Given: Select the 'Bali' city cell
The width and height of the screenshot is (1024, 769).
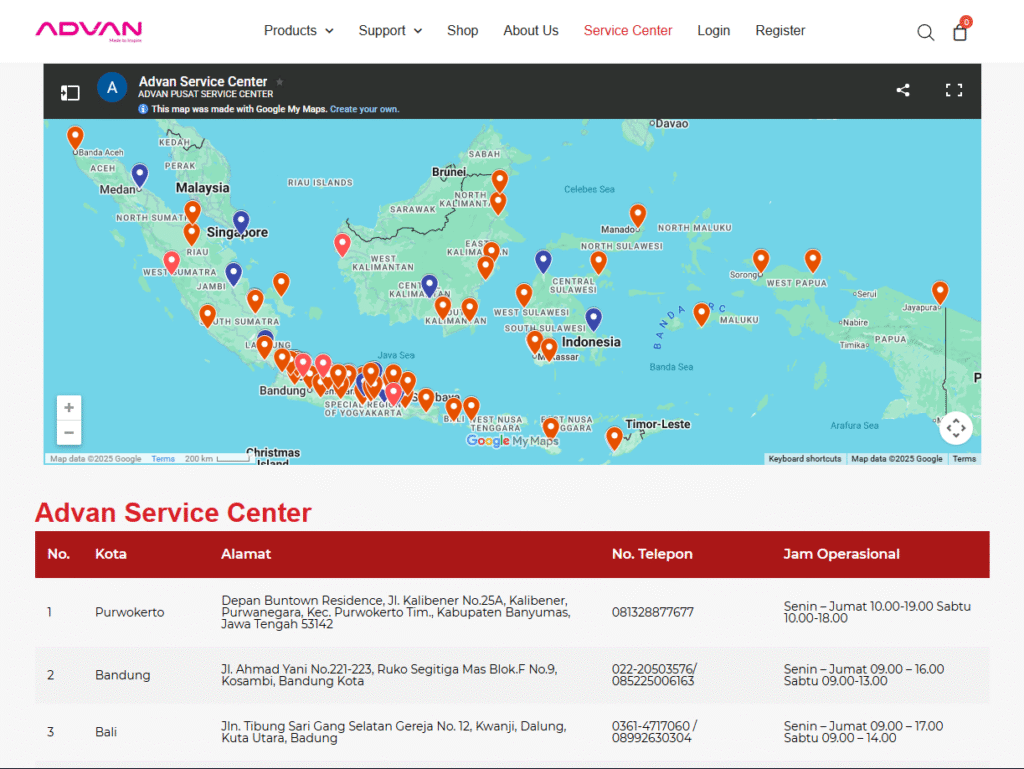Looking at the screenshot, I should click(106, 732).
